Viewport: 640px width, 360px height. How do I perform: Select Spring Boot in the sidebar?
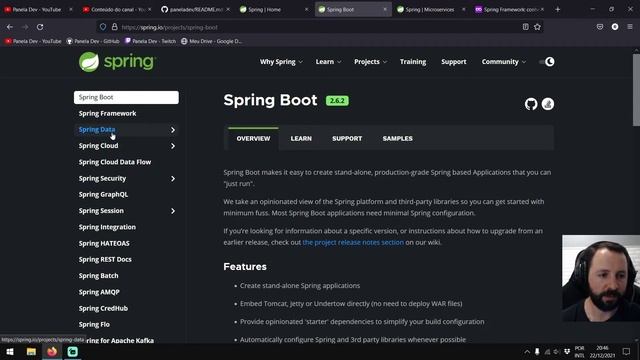tap(126, 97)
